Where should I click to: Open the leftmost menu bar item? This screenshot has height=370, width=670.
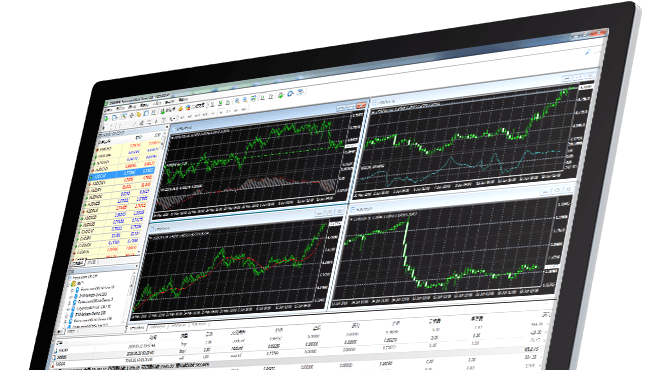(x=109, y=110)
